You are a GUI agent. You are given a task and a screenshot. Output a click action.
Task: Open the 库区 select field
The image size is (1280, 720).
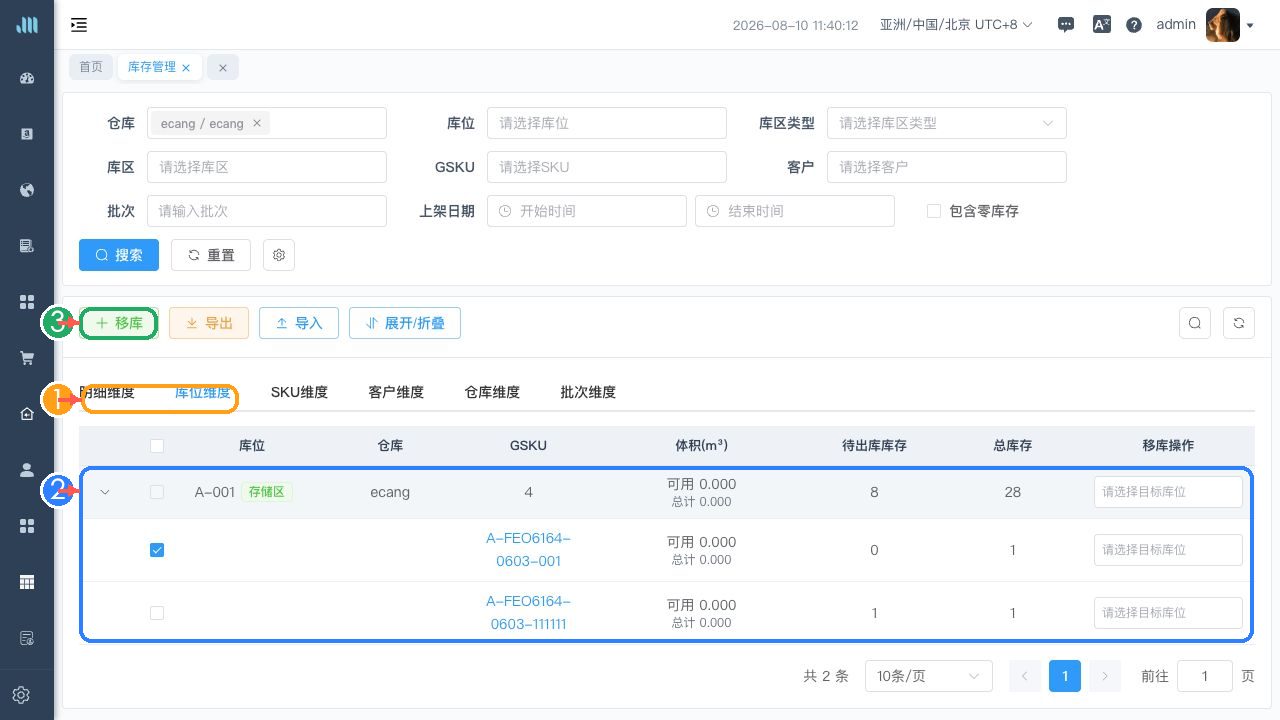pos(267,167)
